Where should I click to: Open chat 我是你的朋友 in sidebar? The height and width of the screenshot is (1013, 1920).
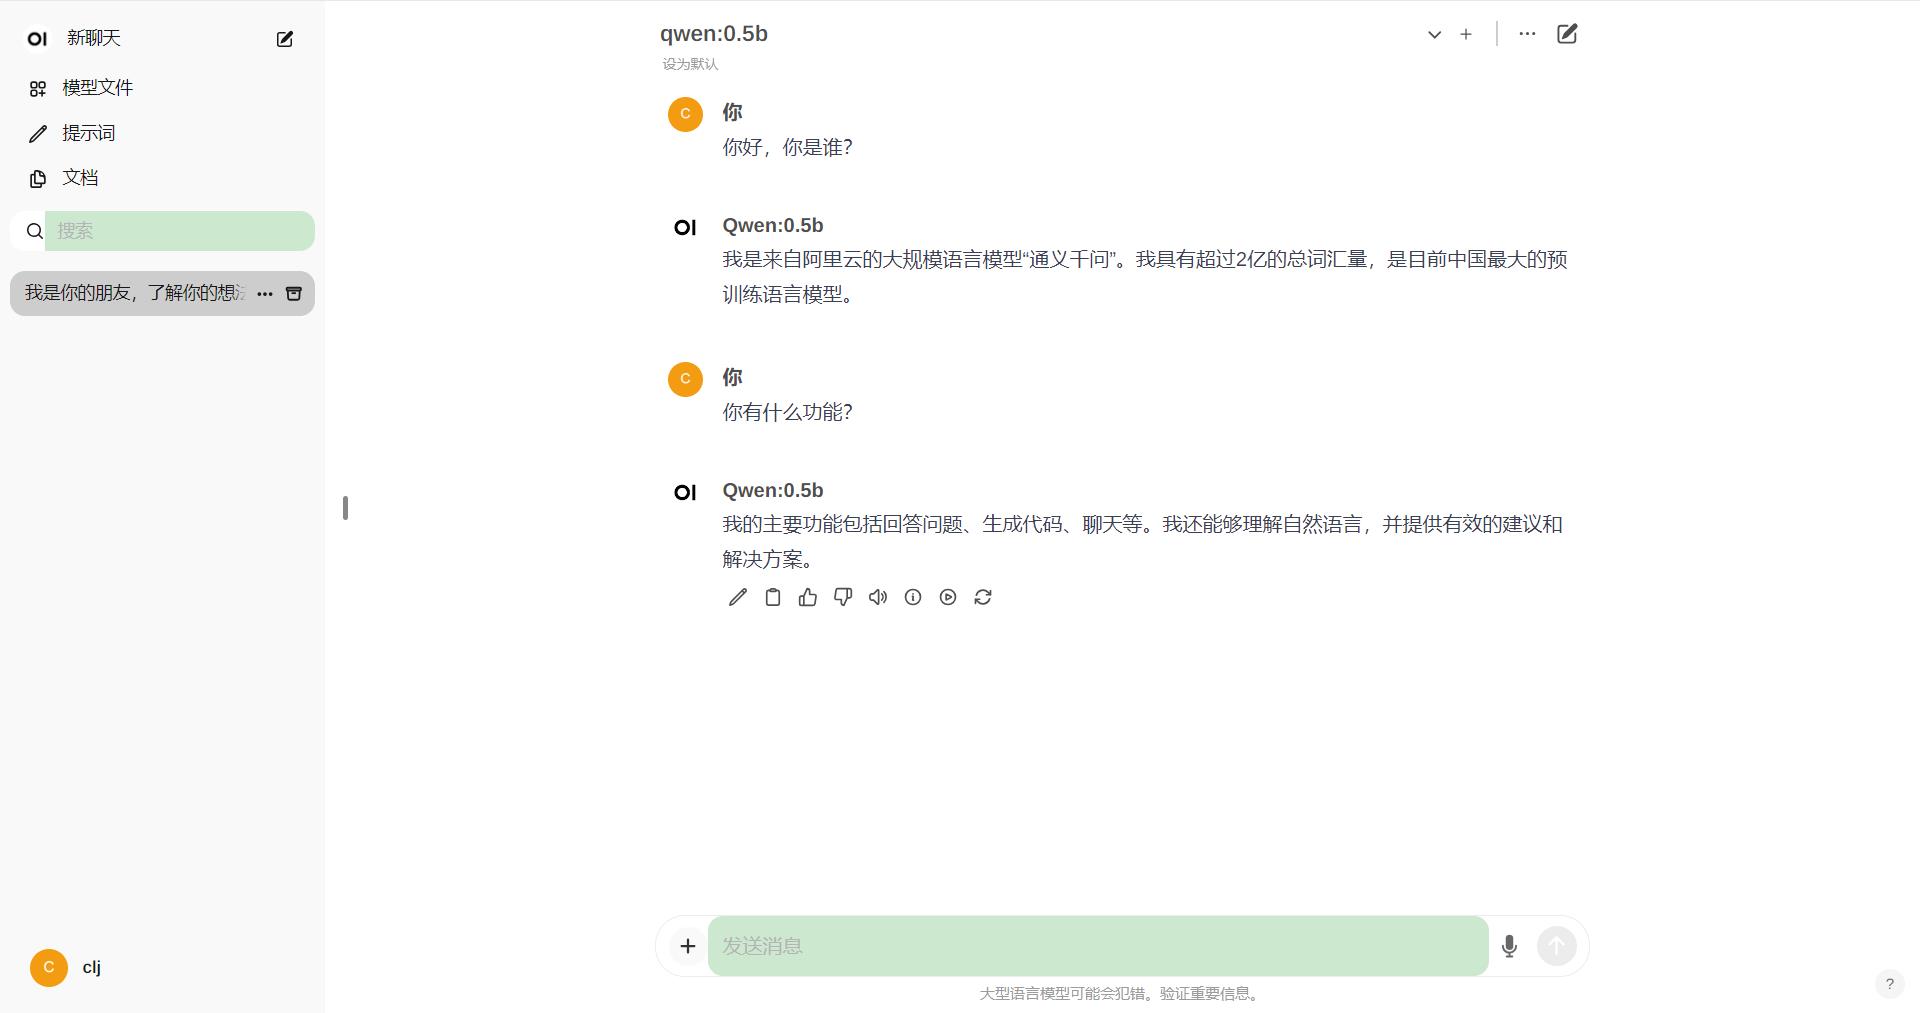[134, 293]
